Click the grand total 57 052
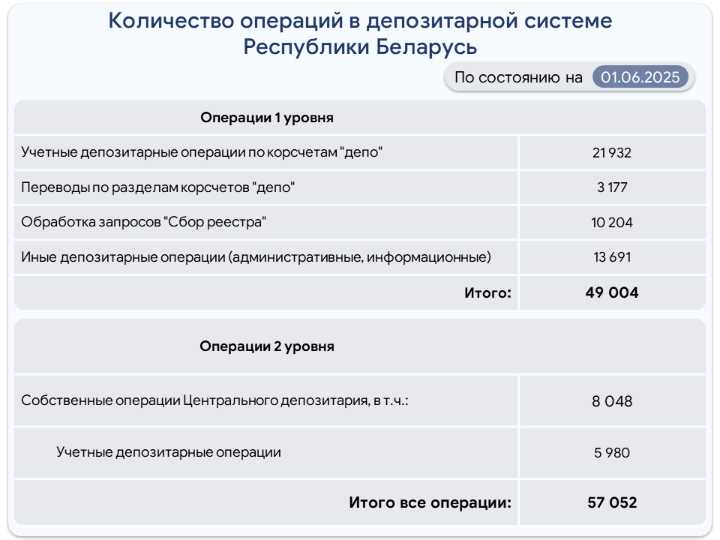720x540 pixels. [x=612, y=502]
